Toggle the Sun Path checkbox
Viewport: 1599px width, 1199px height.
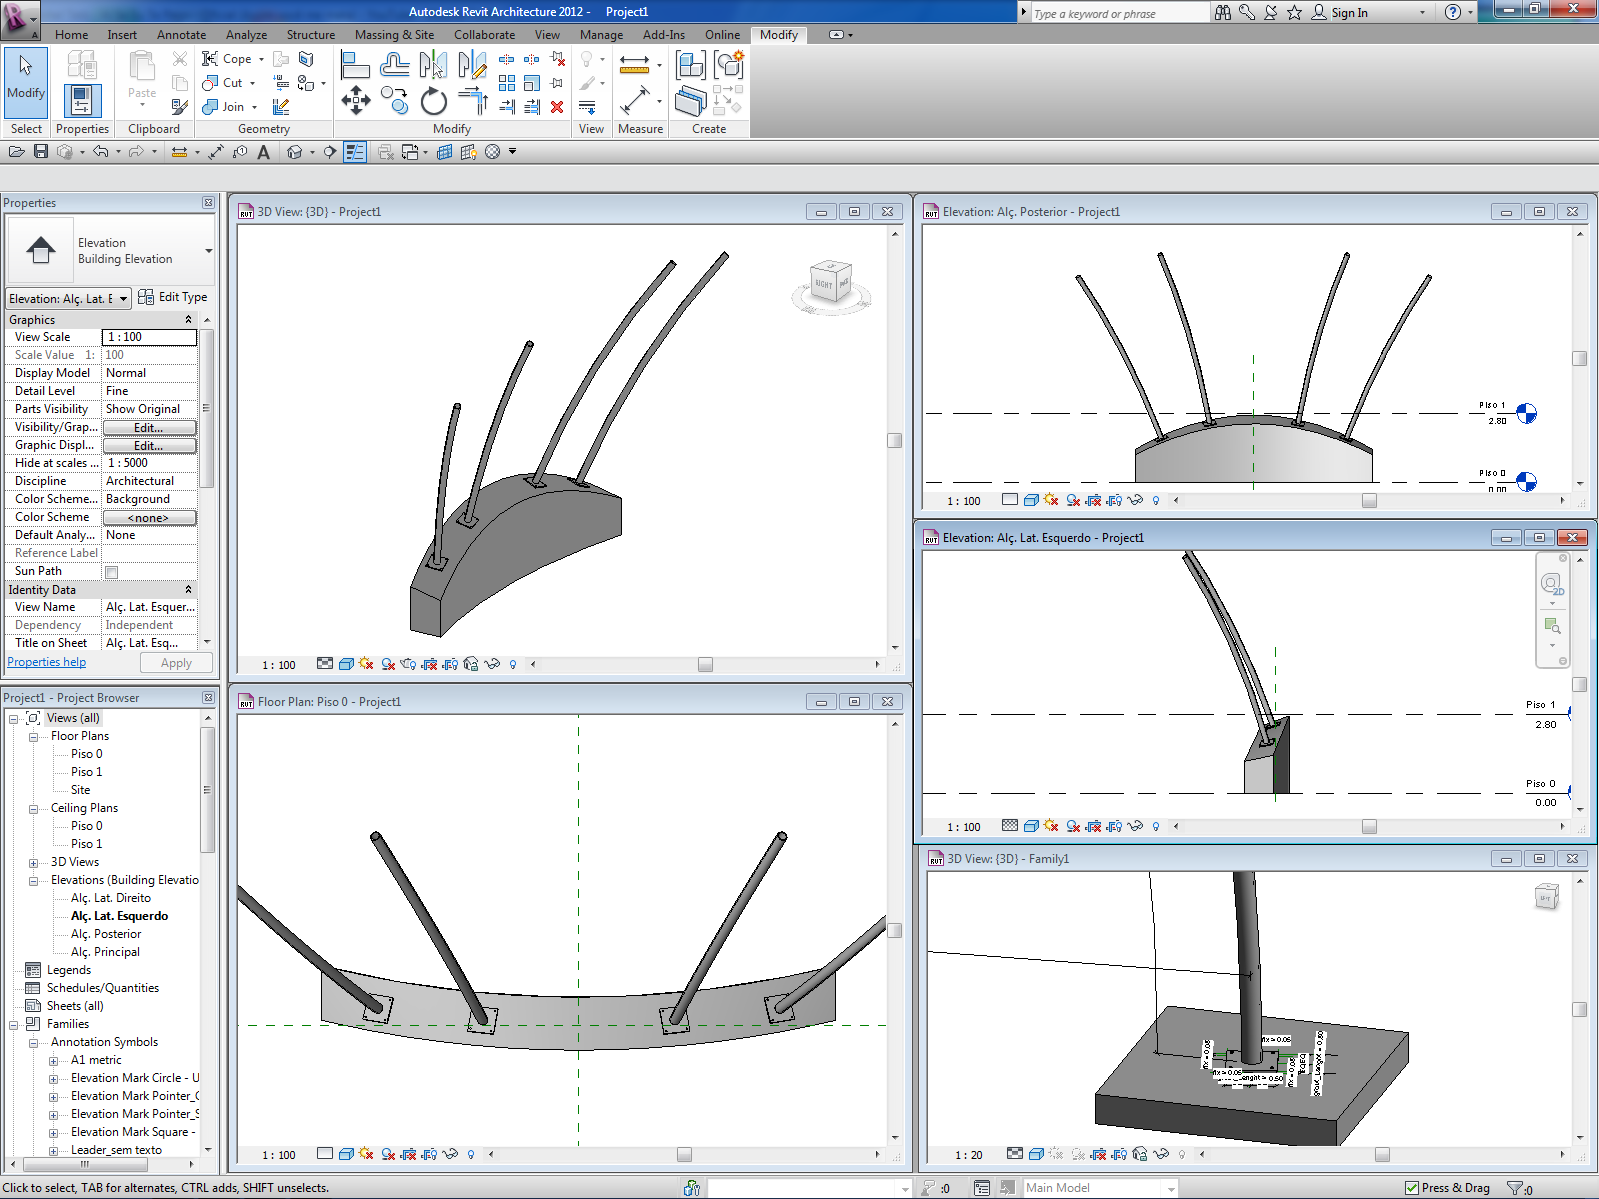click(112, 572)
